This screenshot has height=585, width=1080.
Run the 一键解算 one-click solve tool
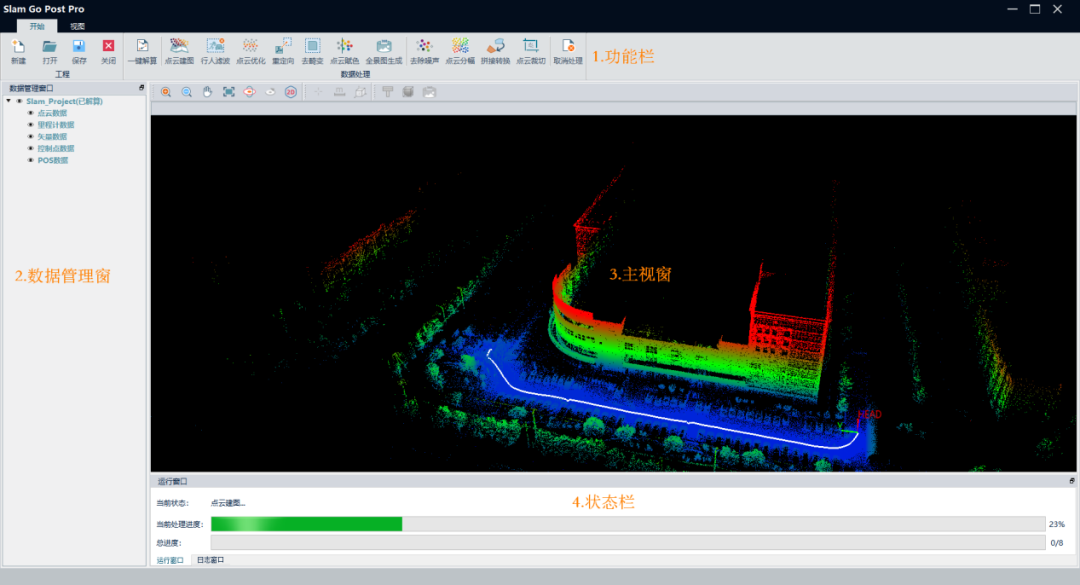[142, 47]
